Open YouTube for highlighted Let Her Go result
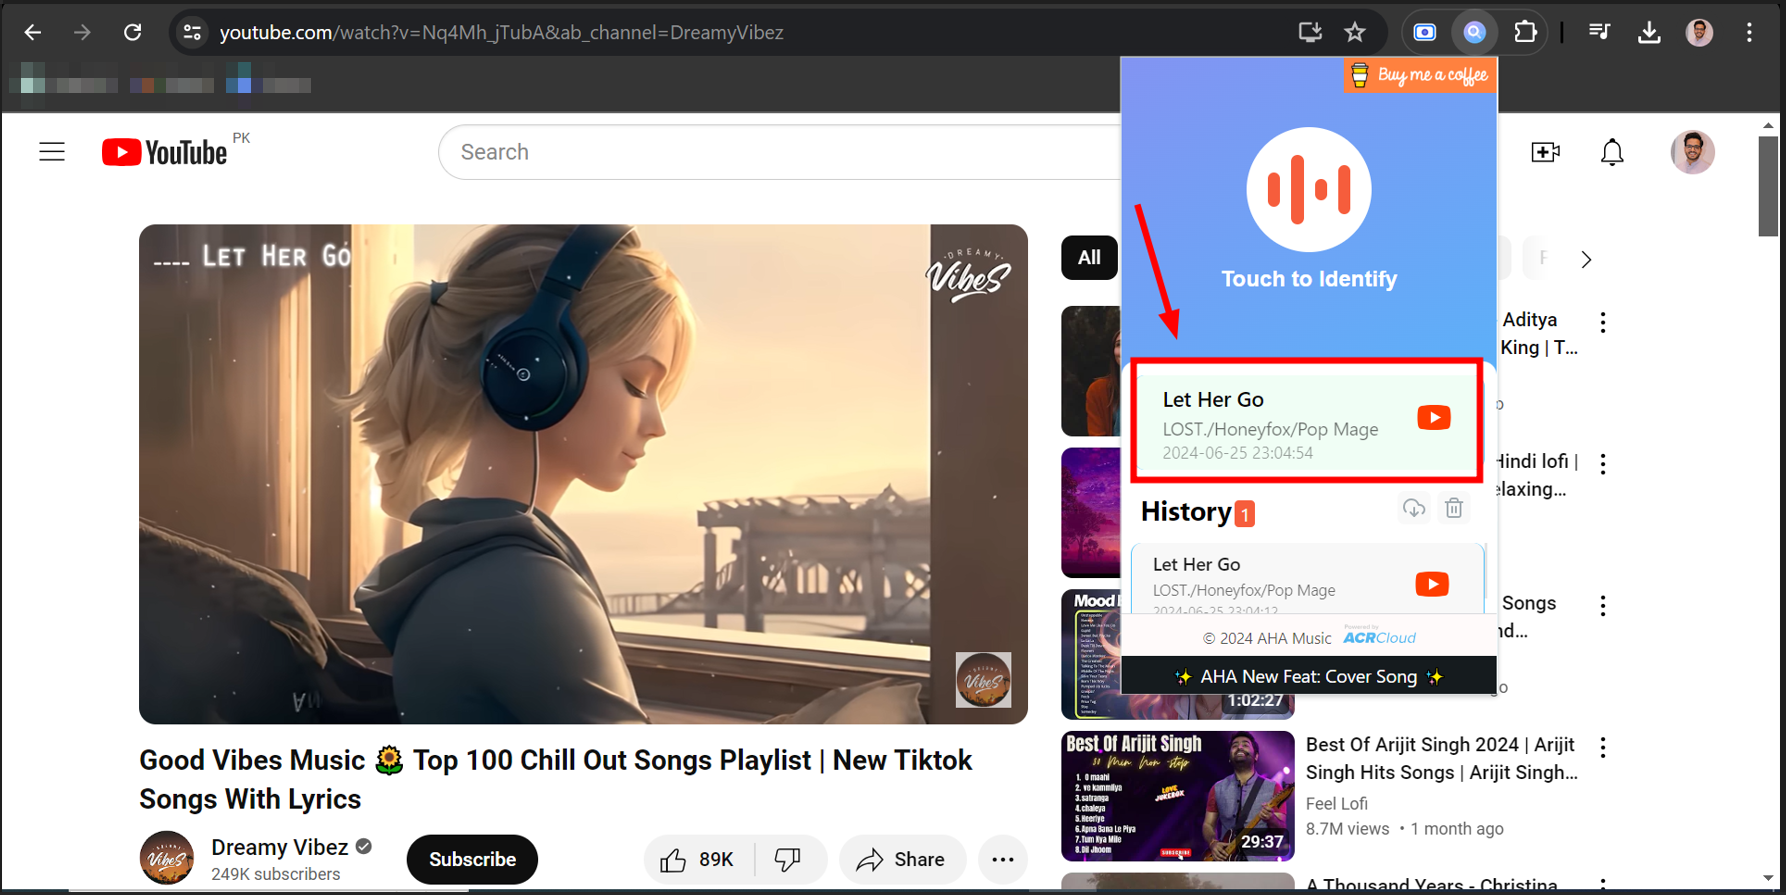1786x895 pixels. point(1433,418)
